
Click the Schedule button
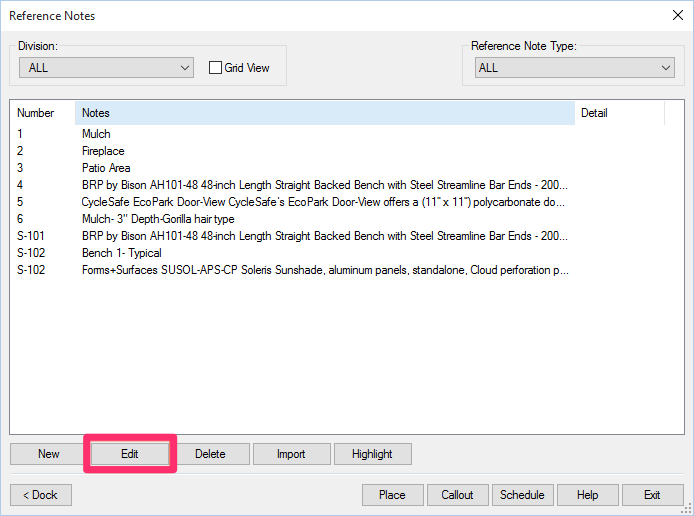coord(523,495)
